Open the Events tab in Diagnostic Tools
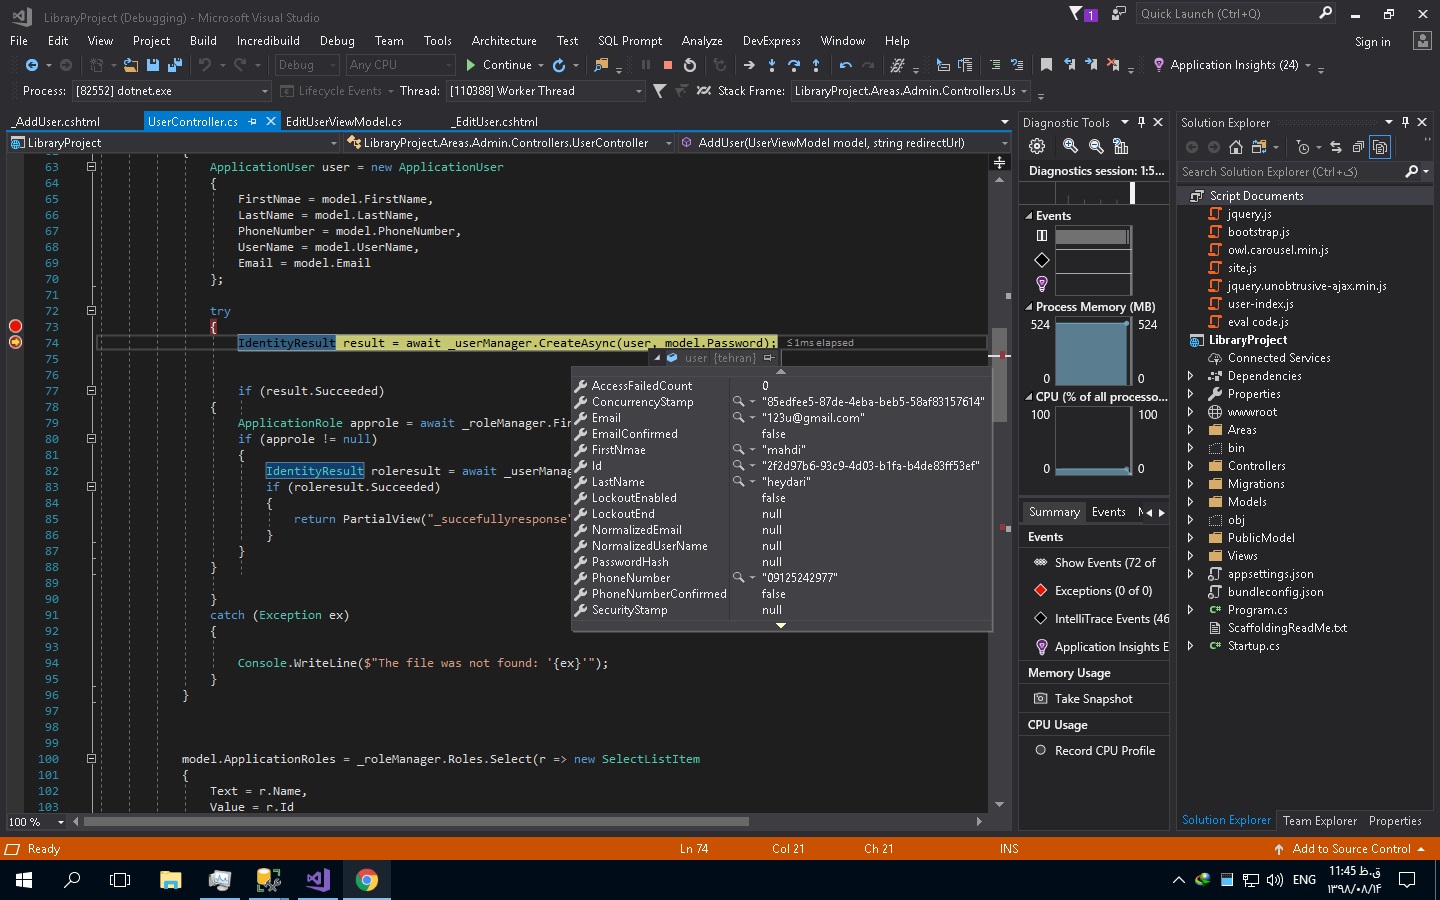 point(1108,512)
